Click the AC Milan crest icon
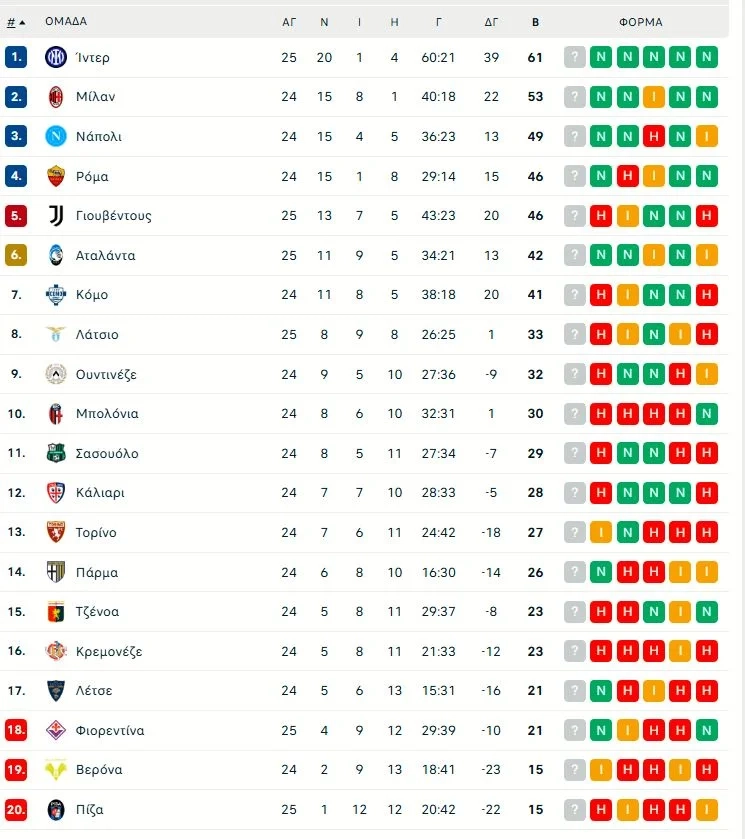 click(x=56, y=97)
